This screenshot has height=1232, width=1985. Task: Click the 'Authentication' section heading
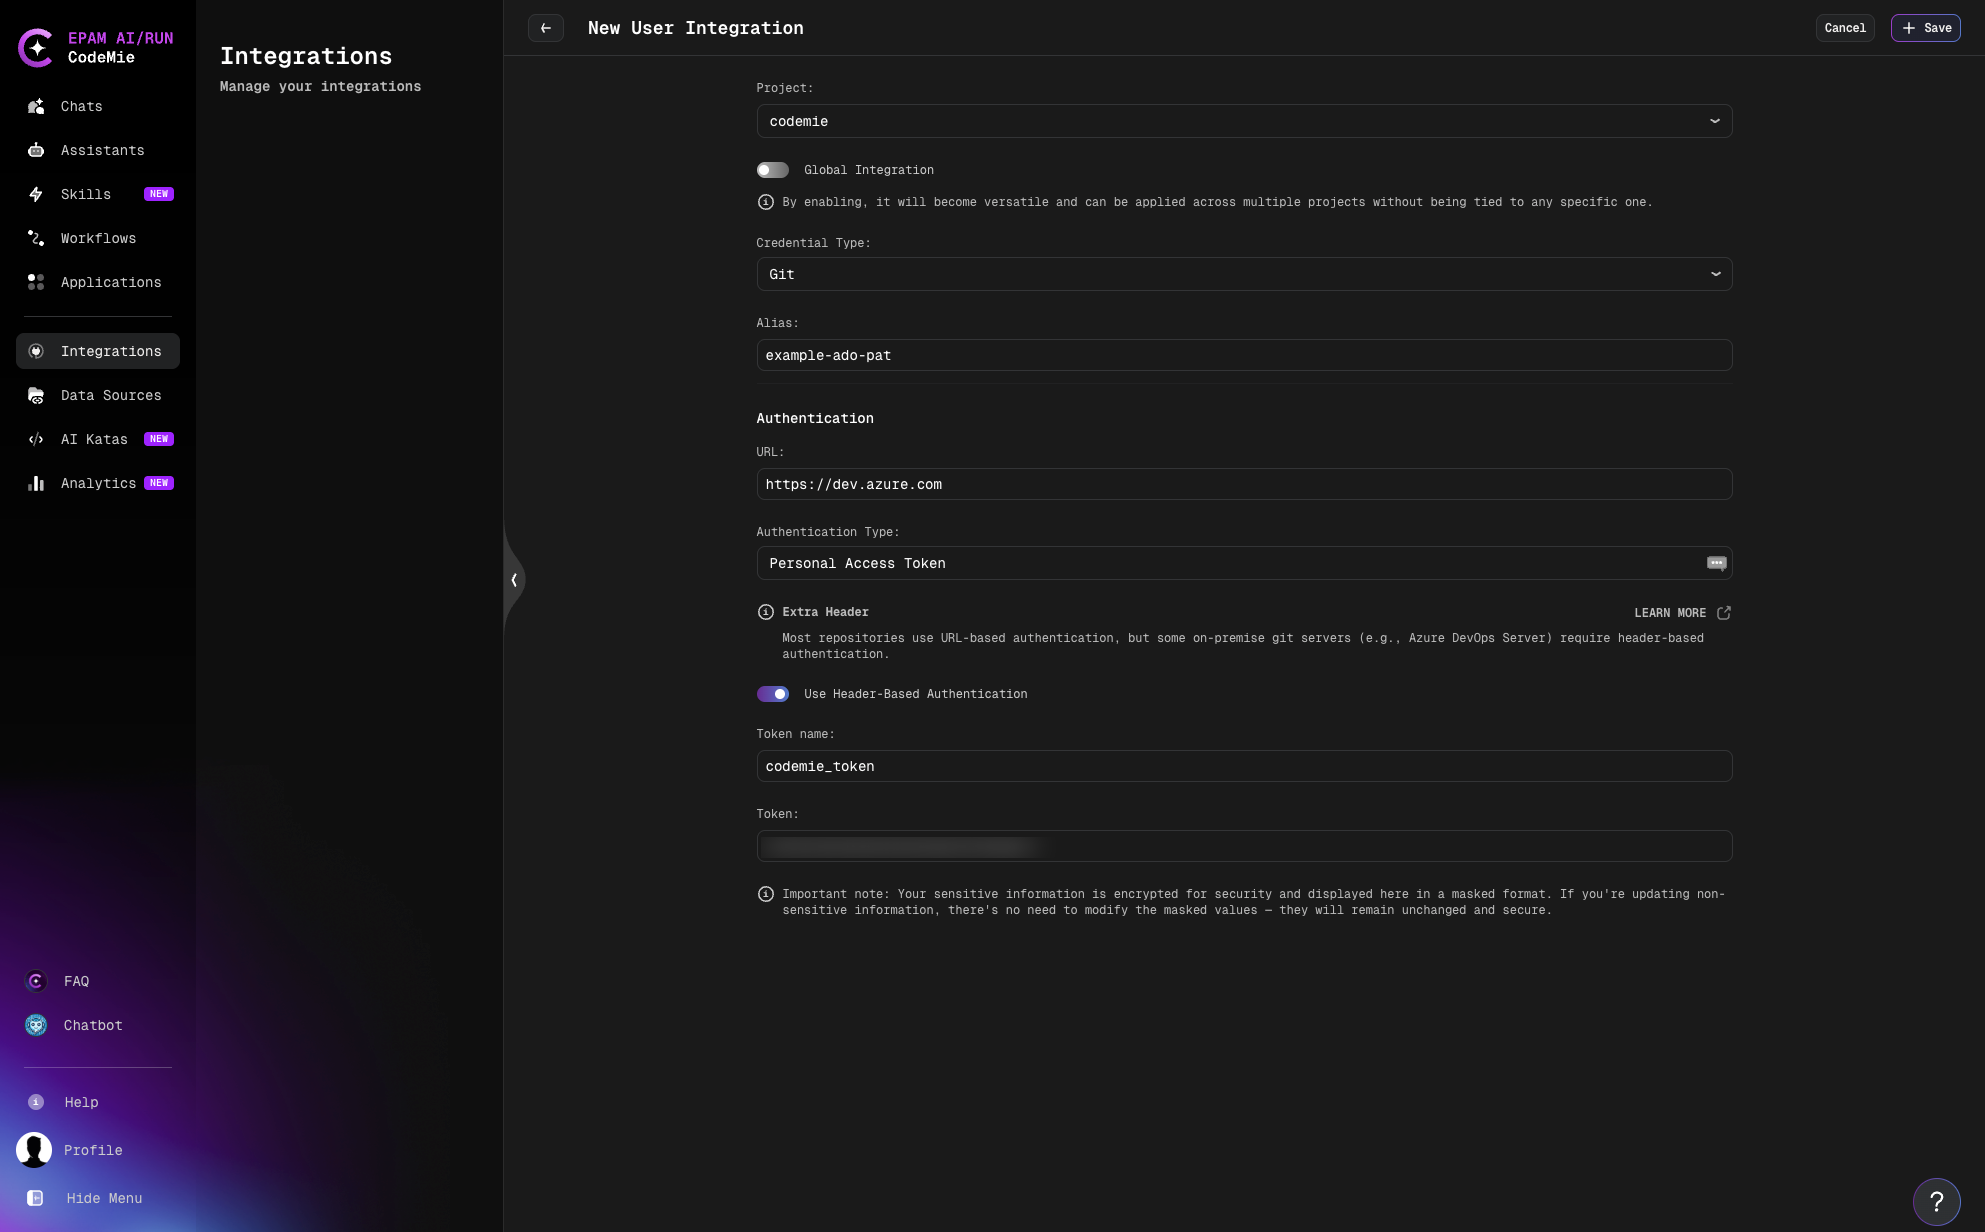click(x=815, y=418)
